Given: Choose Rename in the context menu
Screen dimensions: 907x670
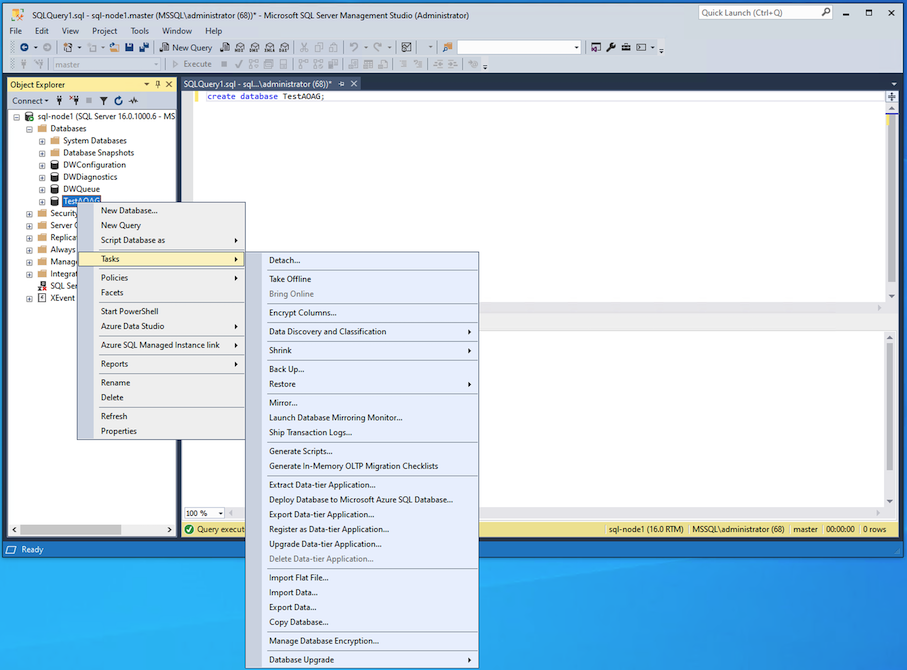Looking at the screenshot, I should (x=161, y=382).
